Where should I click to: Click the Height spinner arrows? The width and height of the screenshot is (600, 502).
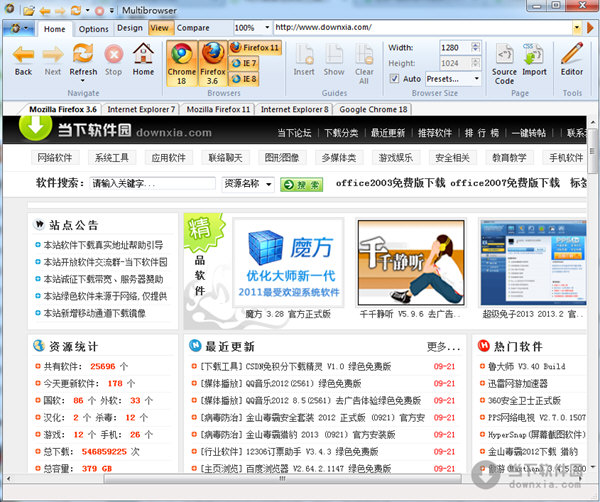click(475, 63)
